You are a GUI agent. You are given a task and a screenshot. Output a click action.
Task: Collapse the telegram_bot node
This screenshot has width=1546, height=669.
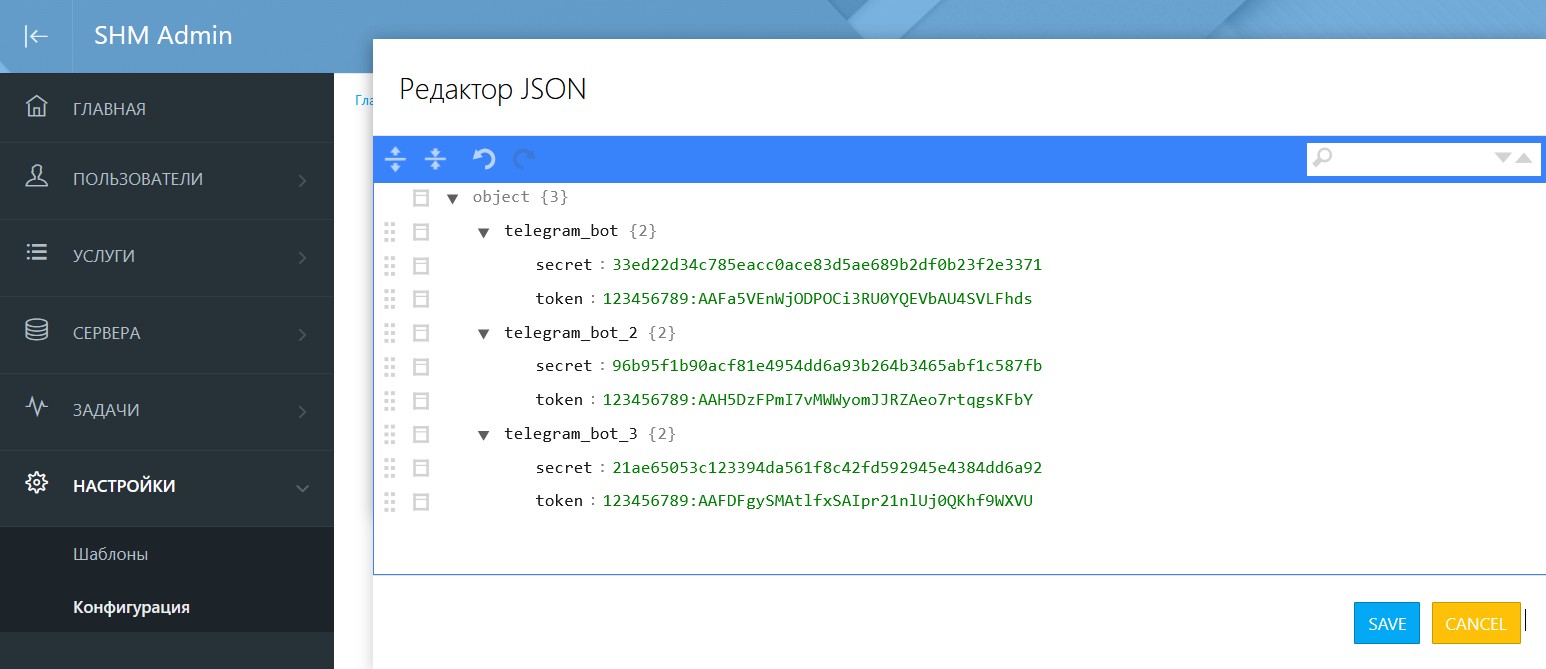pos(484,232)
